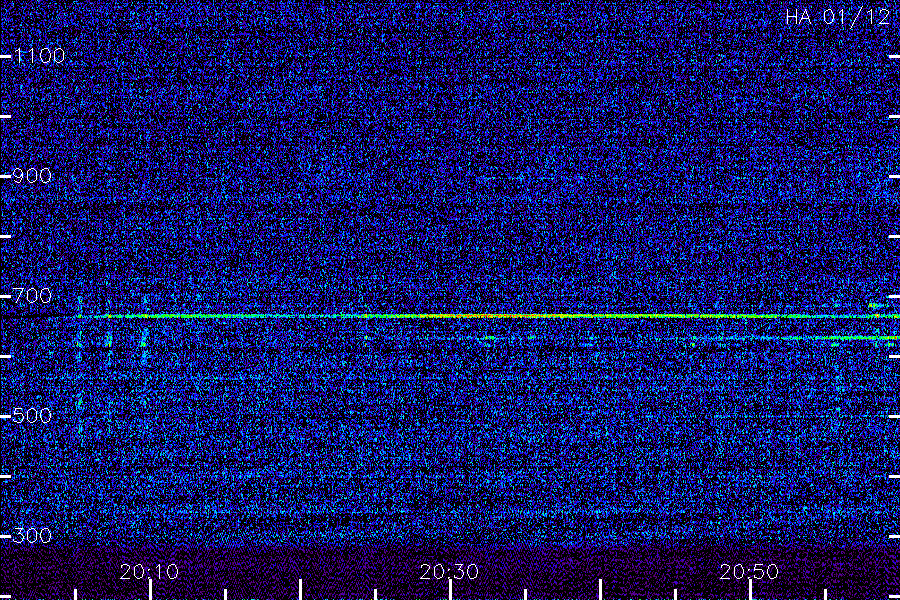
Task: Click the bright horizontal signal line below 700
Action: click(488, 316)
